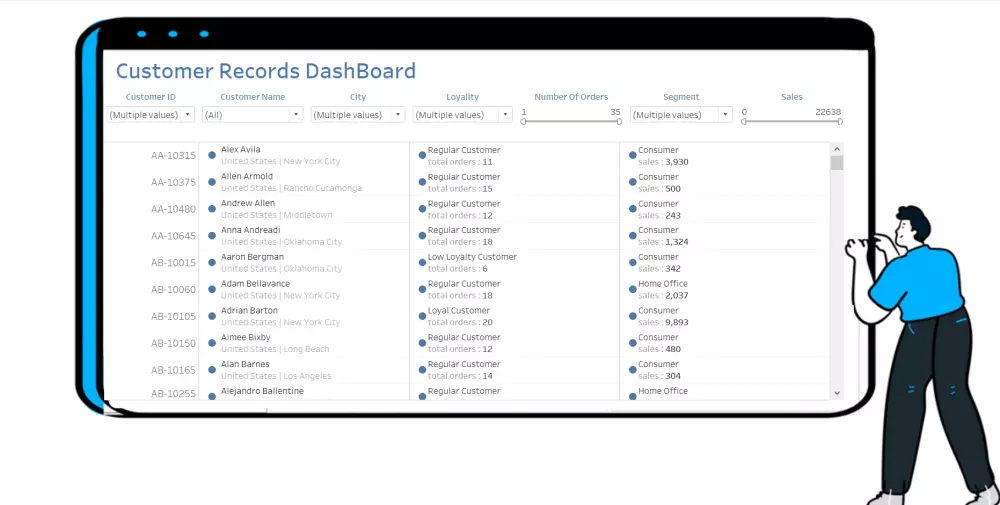Click the dot mark beside Allen Armold
This screenshot has height=505, width=1000.
pos(212,182)
